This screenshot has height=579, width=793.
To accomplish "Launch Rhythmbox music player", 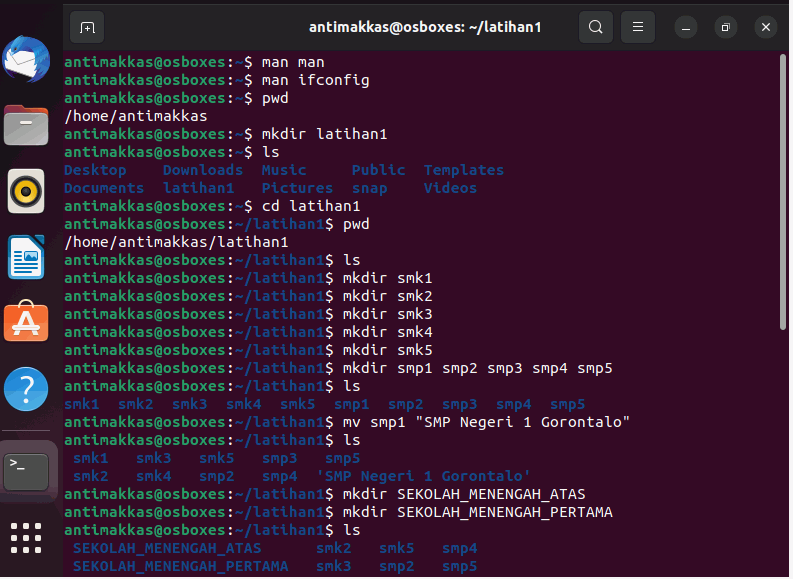I will pos(26,192).
